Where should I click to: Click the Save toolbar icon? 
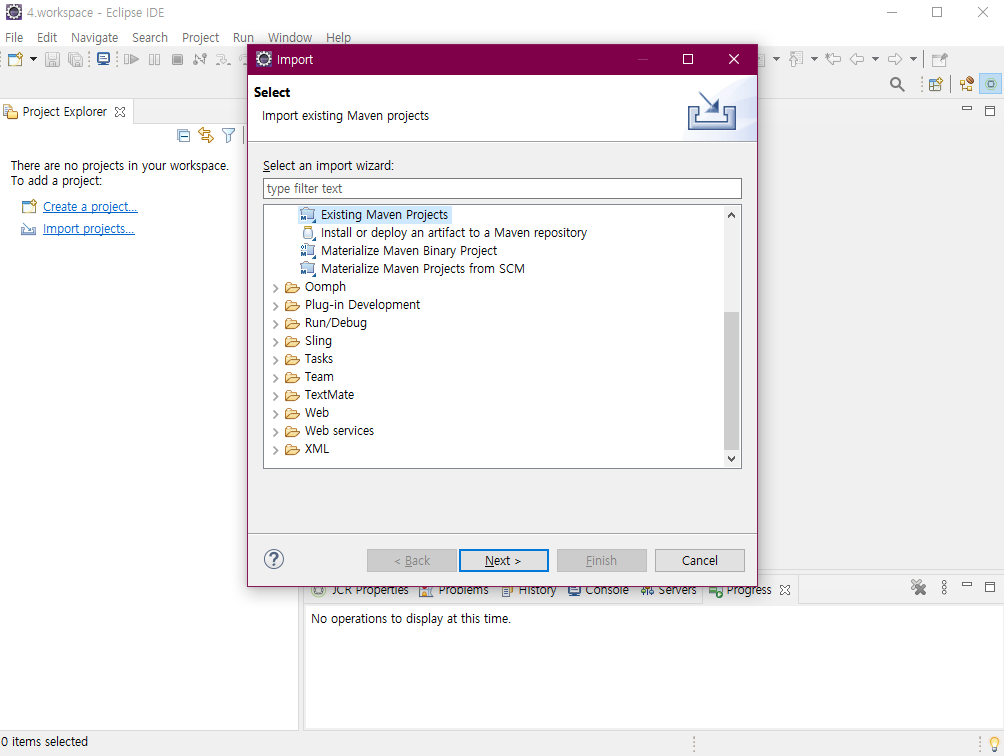(x=53, y=60)
